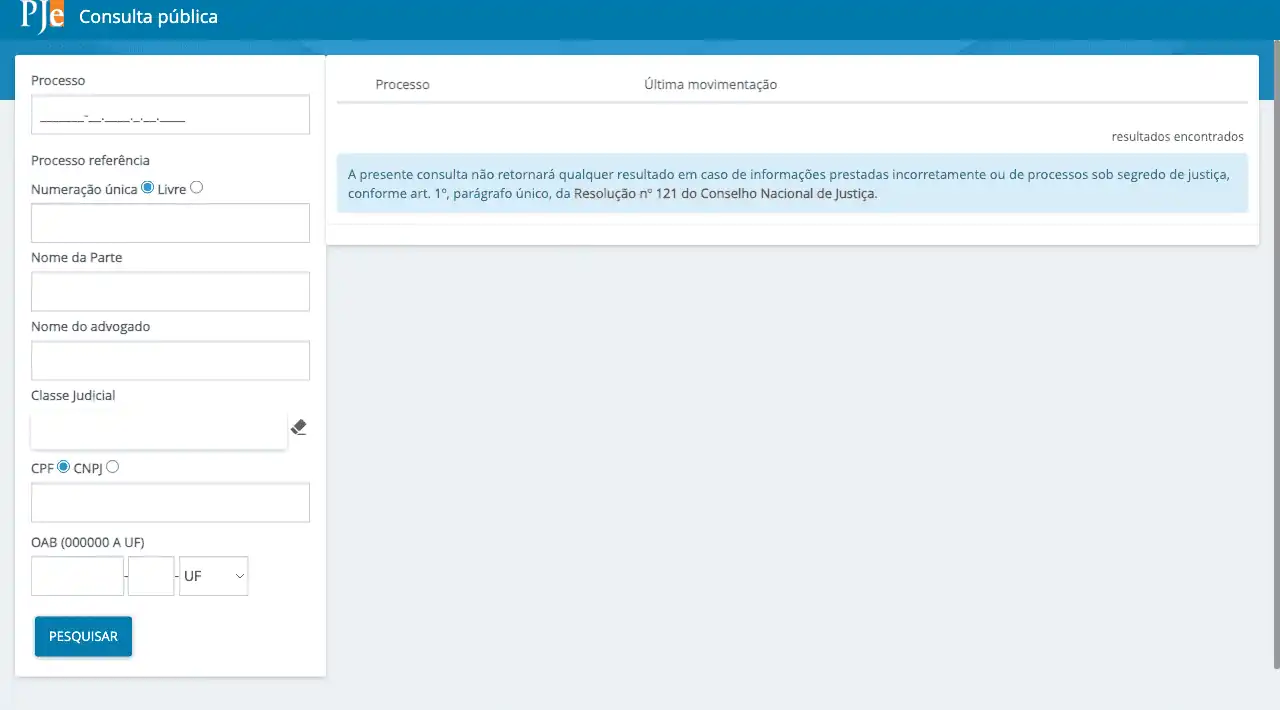
Task: Click the Classe Judicial autocomplete field
Action: (x=159, y=430)
